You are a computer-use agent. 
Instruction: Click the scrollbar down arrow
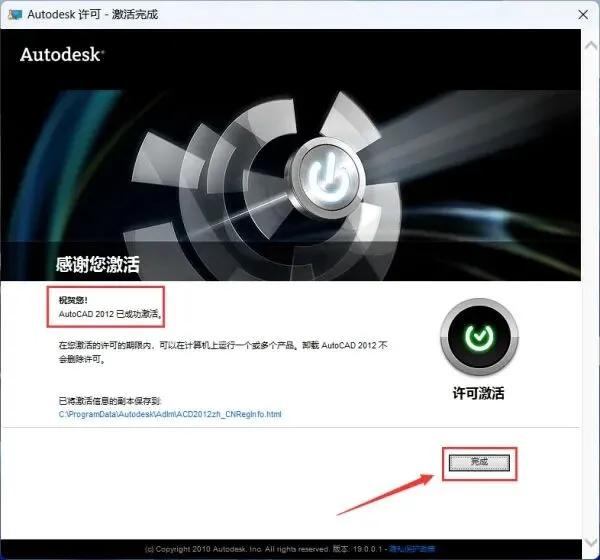pyautogui.click(x=591, y=542)
